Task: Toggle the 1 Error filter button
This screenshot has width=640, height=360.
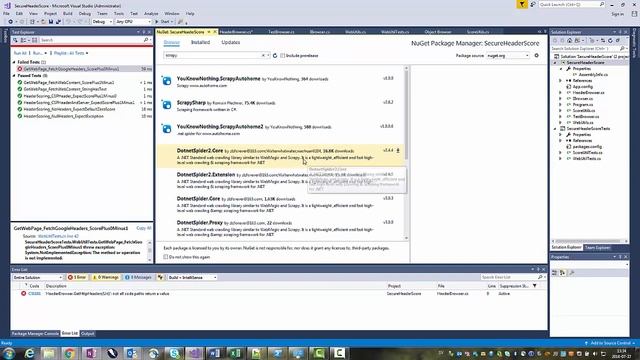Action: (x=77, y=277)
